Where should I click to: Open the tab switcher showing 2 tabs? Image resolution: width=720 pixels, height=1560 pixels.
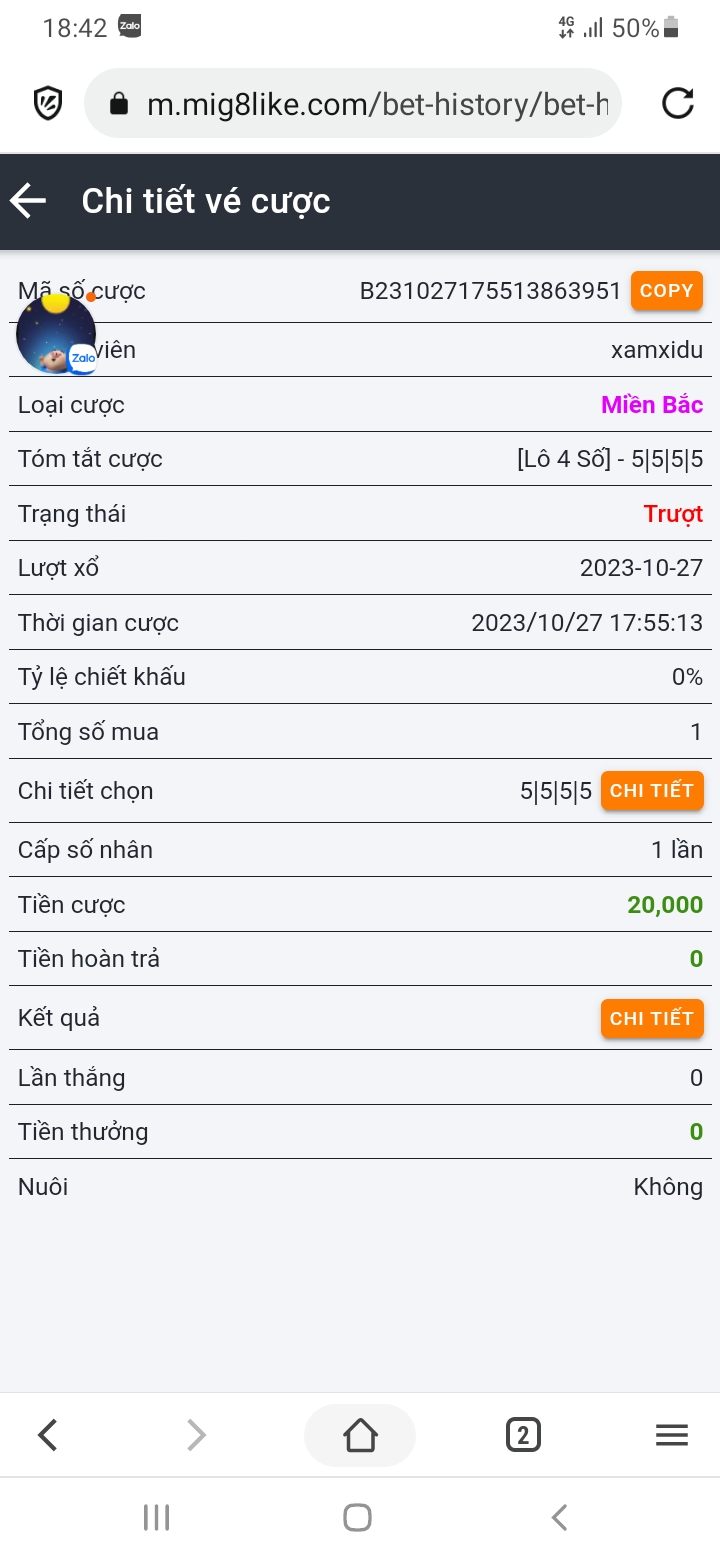523,1436
